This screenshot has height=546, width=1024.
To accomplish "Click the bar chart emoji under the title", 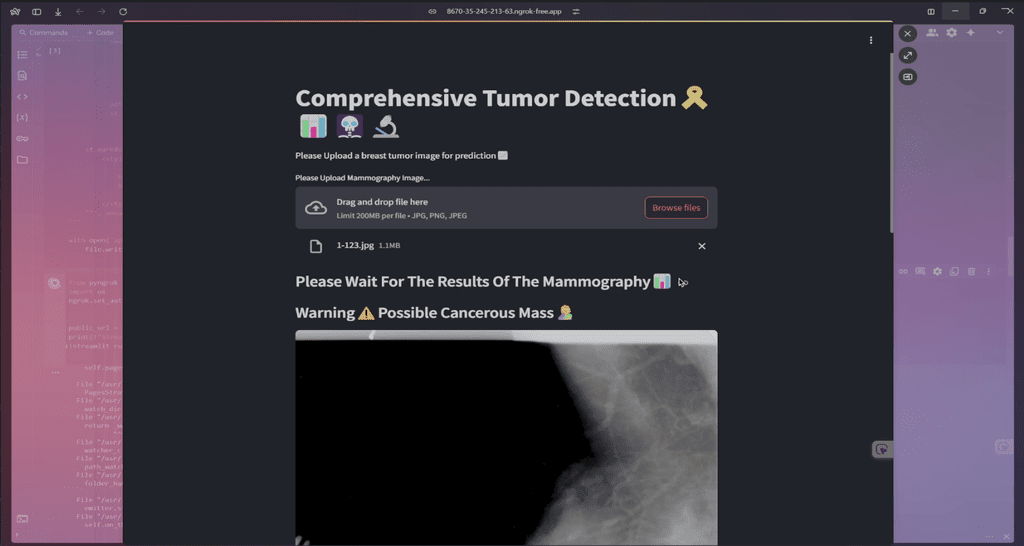I will point(313,126).
